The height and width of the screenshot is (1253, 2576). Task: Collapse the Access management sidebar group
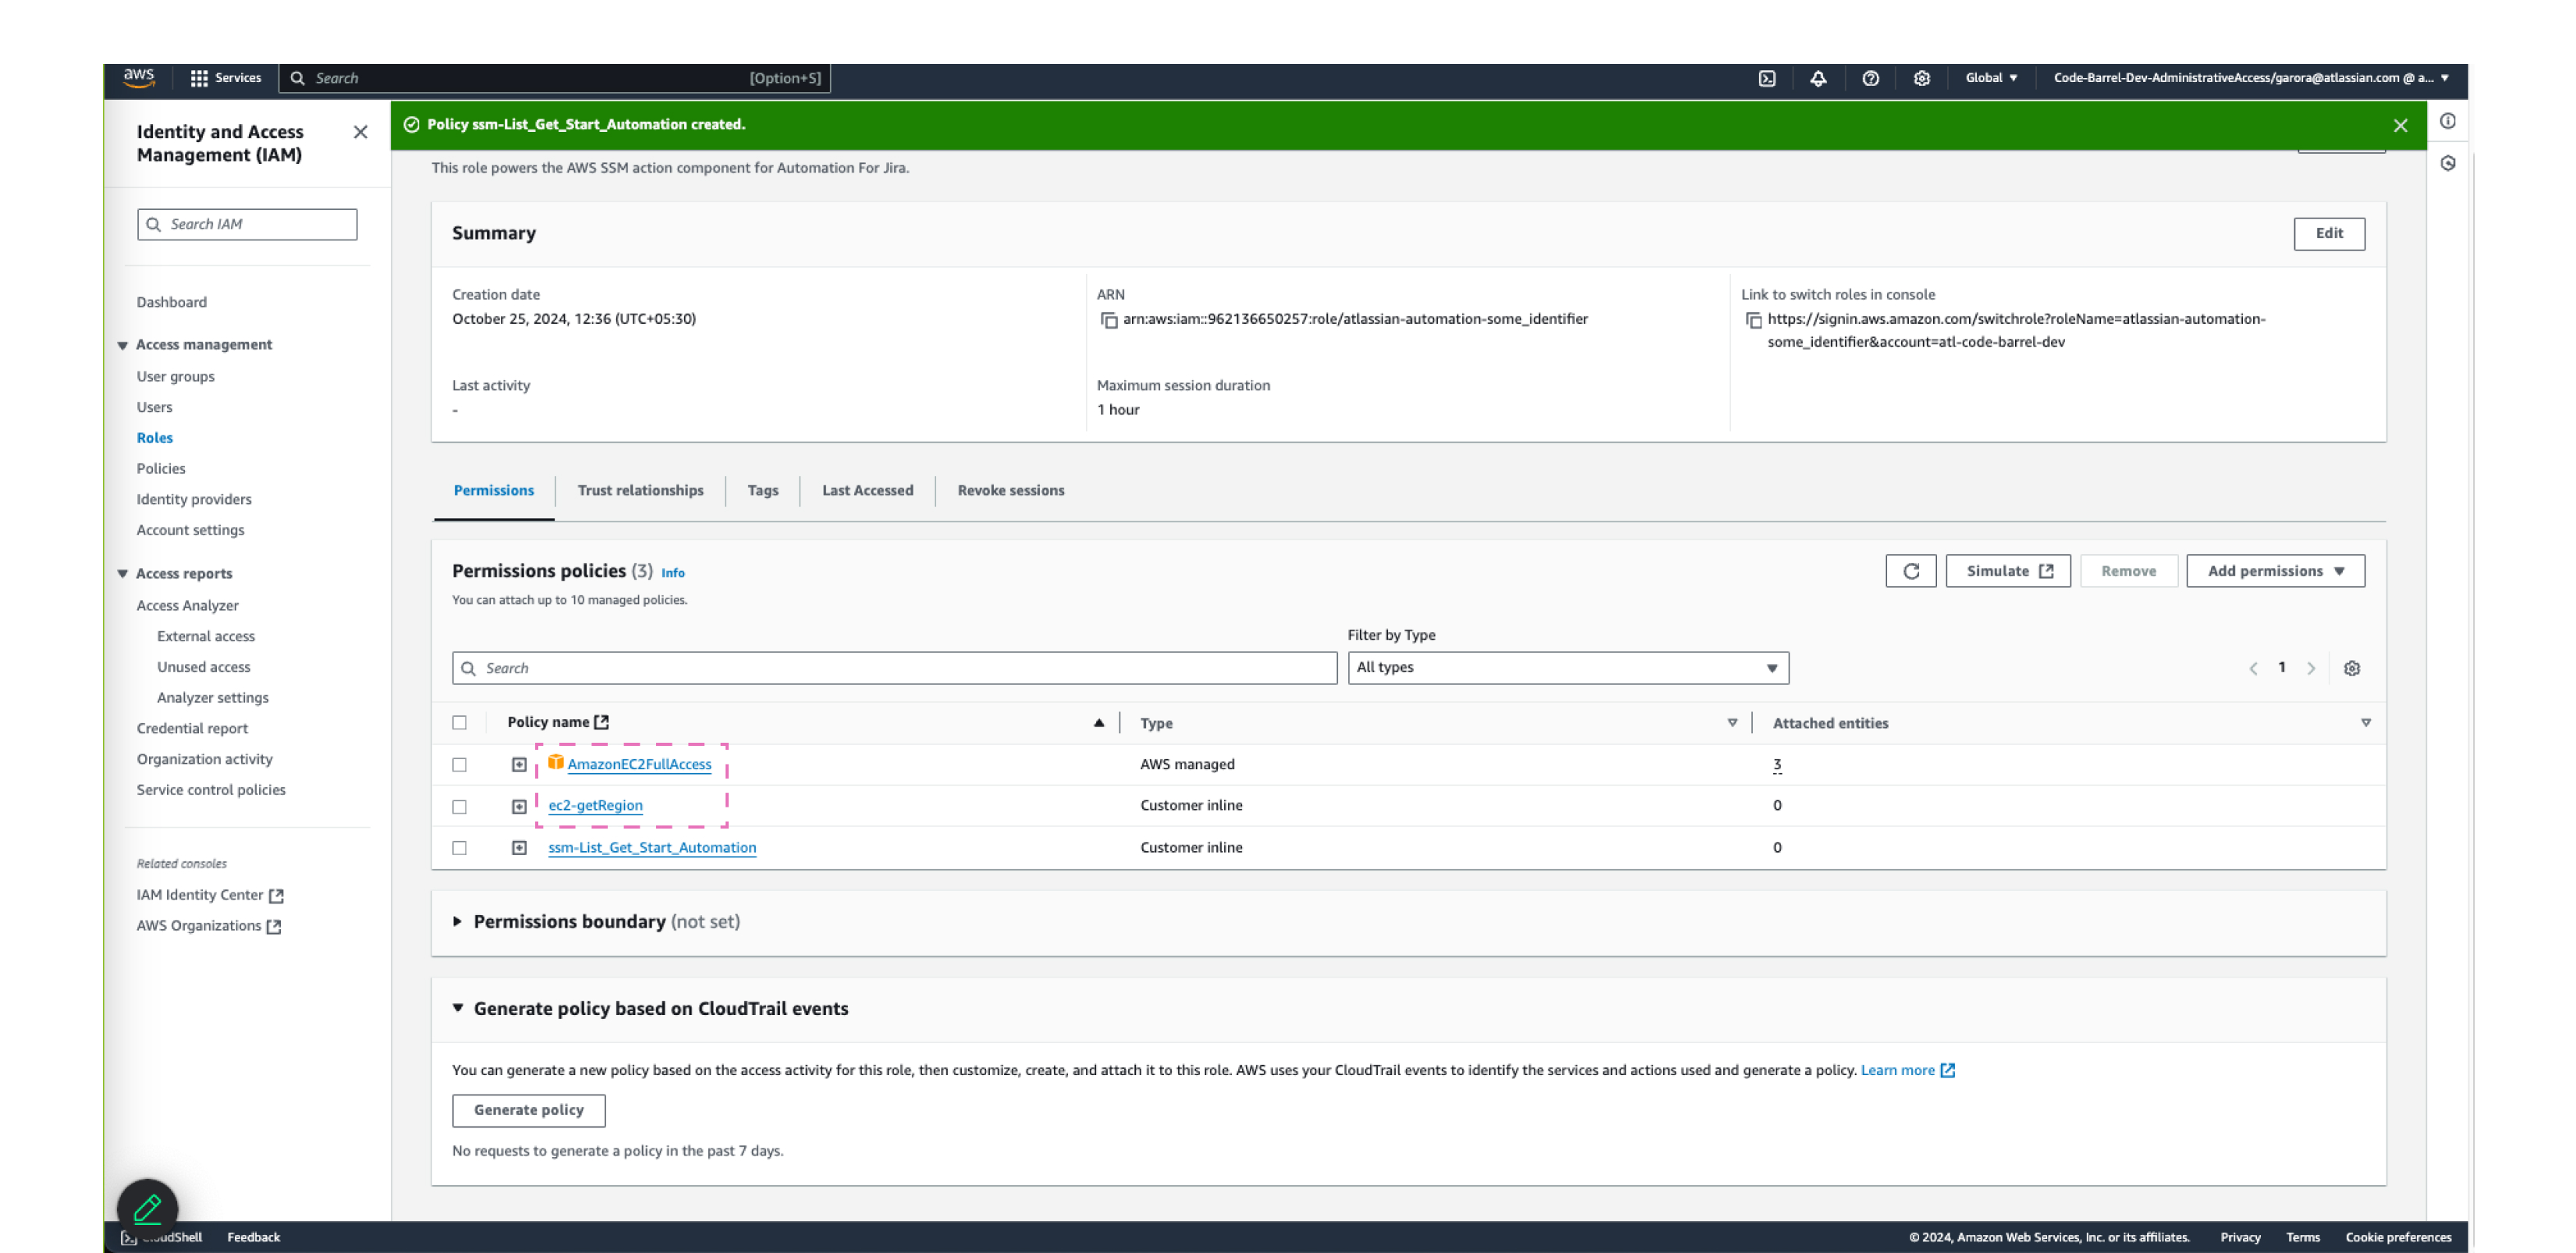point(122,345)
